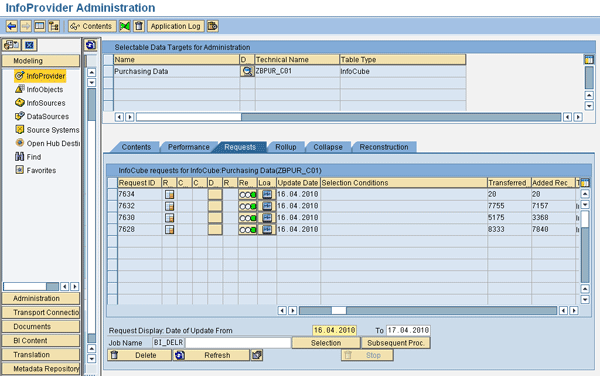
Task: Click the Date of Update From field
Action: (334, 330)
